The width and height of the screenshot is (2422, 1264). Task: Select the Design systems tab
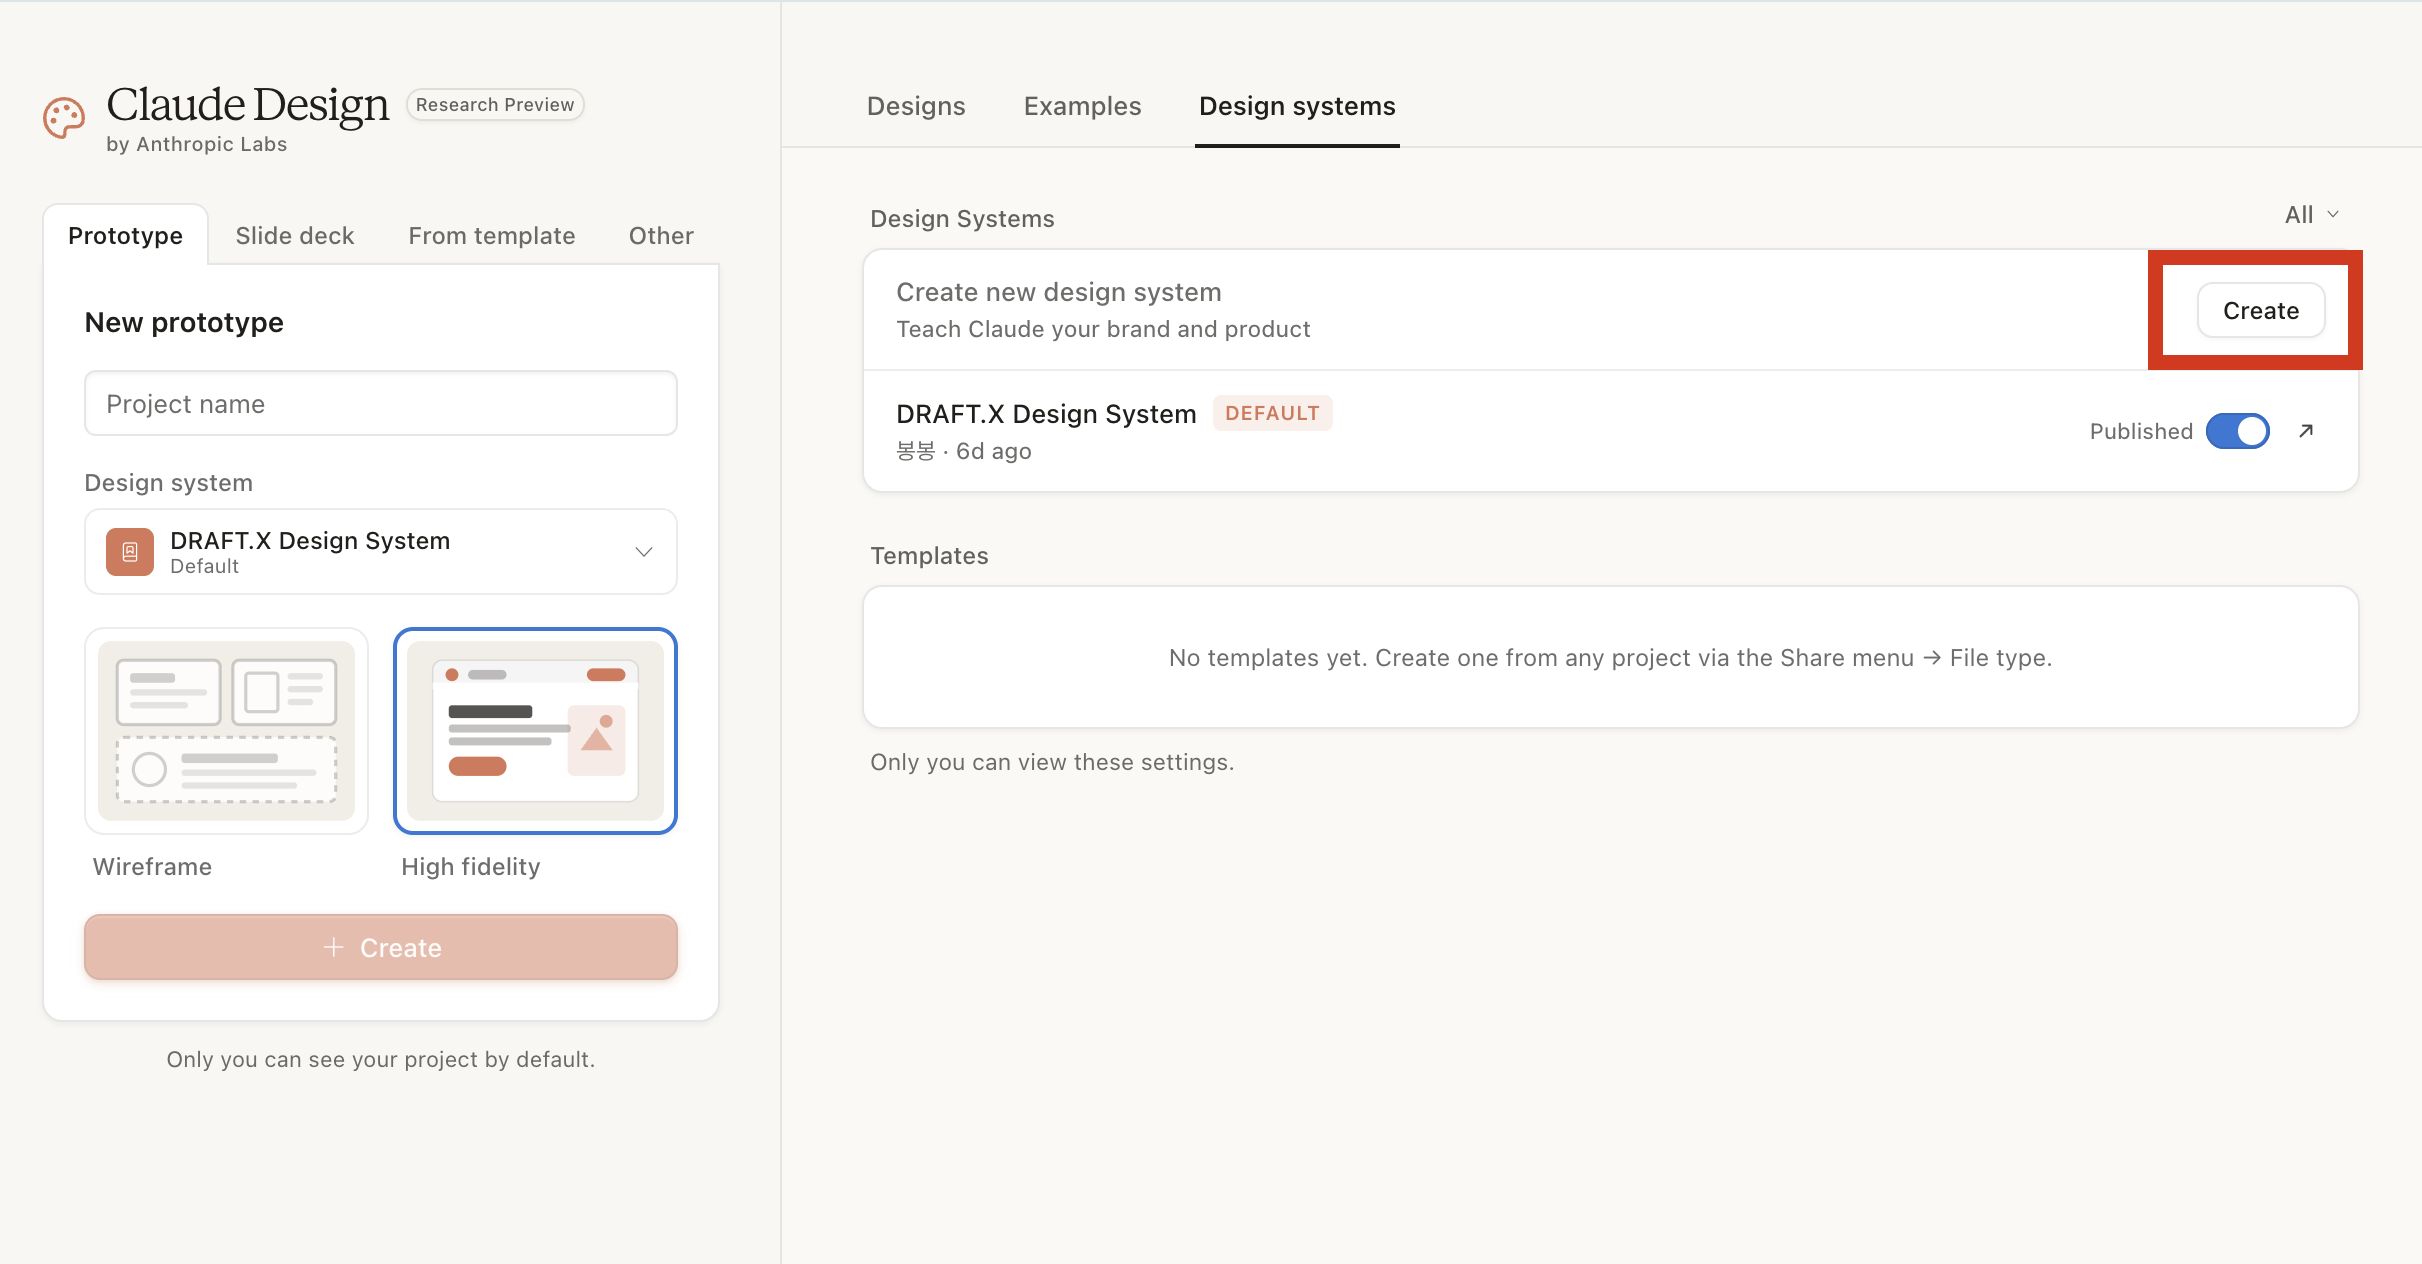pyautogui.click(x=1297, y=106)
